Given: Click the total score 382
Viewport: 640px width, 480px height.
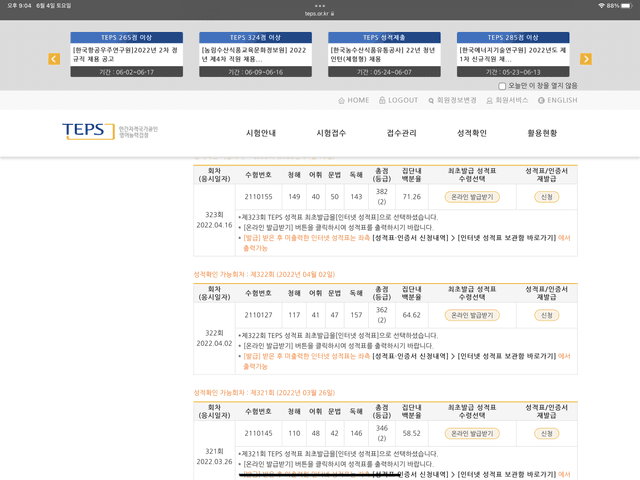Looking at the screenshot, I should pos(382,192).
